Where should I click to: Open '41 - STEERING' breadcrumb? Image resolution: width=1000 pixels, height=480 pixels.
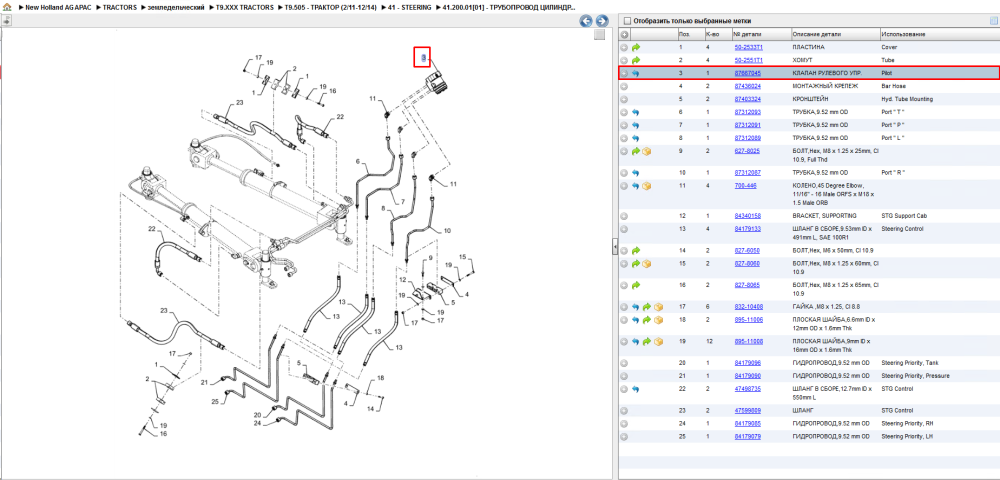409,8
